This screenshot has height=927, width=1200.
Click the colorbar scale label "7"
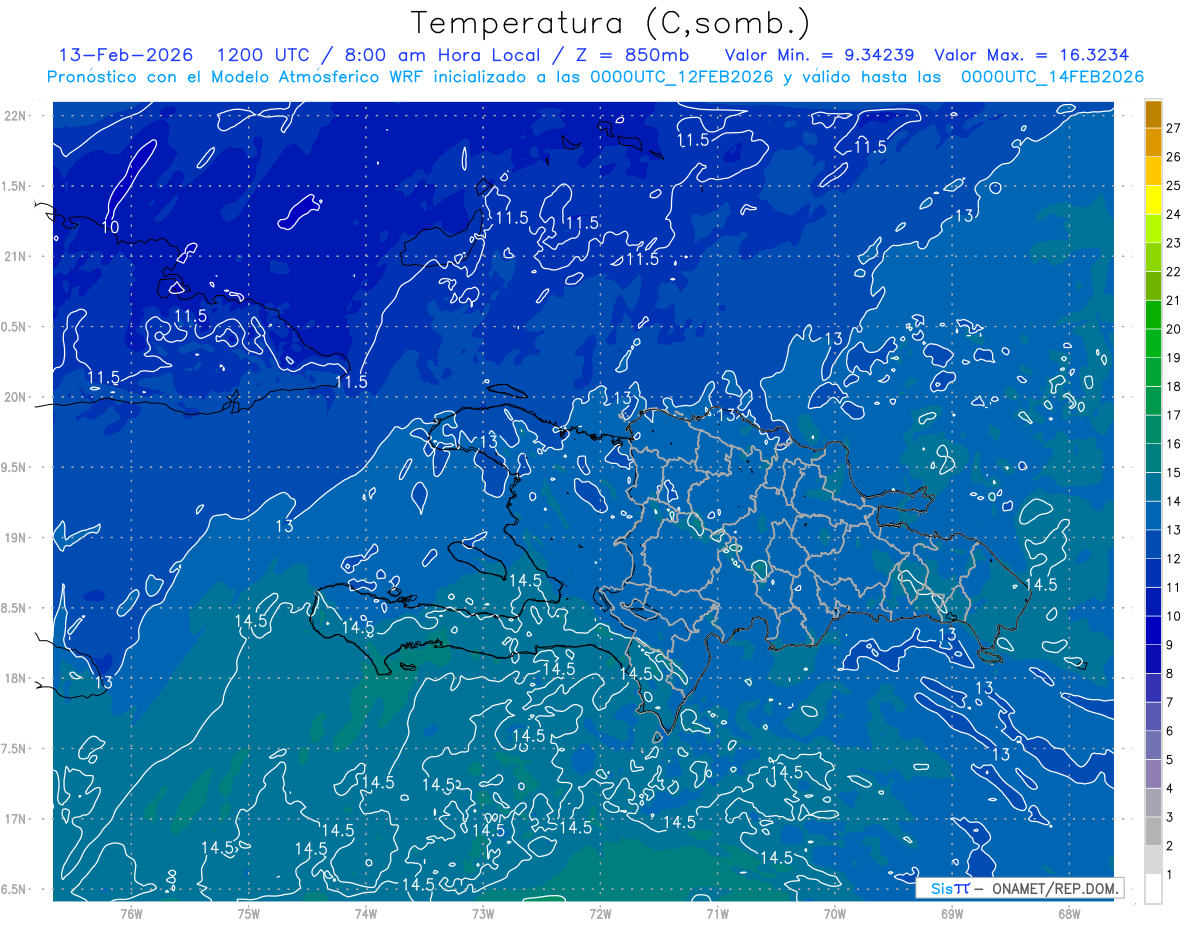pos(1170,702)
